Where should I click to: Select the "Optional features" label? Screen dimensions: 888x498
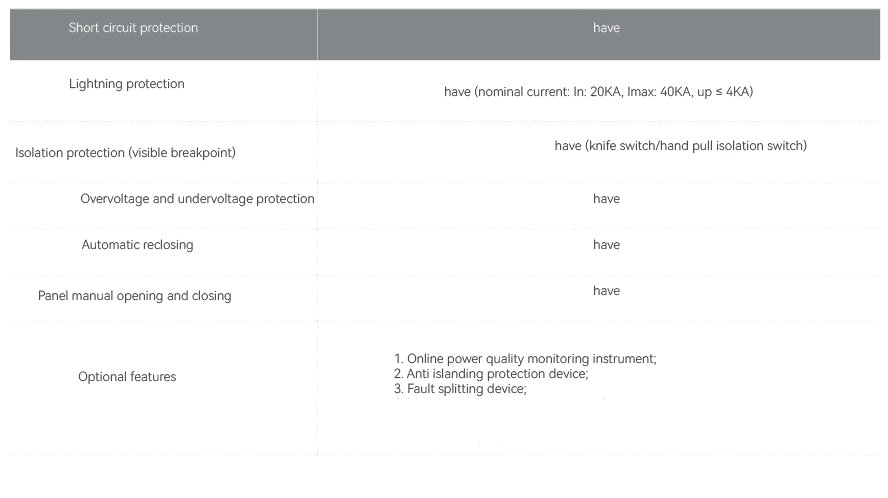[127, 377]
